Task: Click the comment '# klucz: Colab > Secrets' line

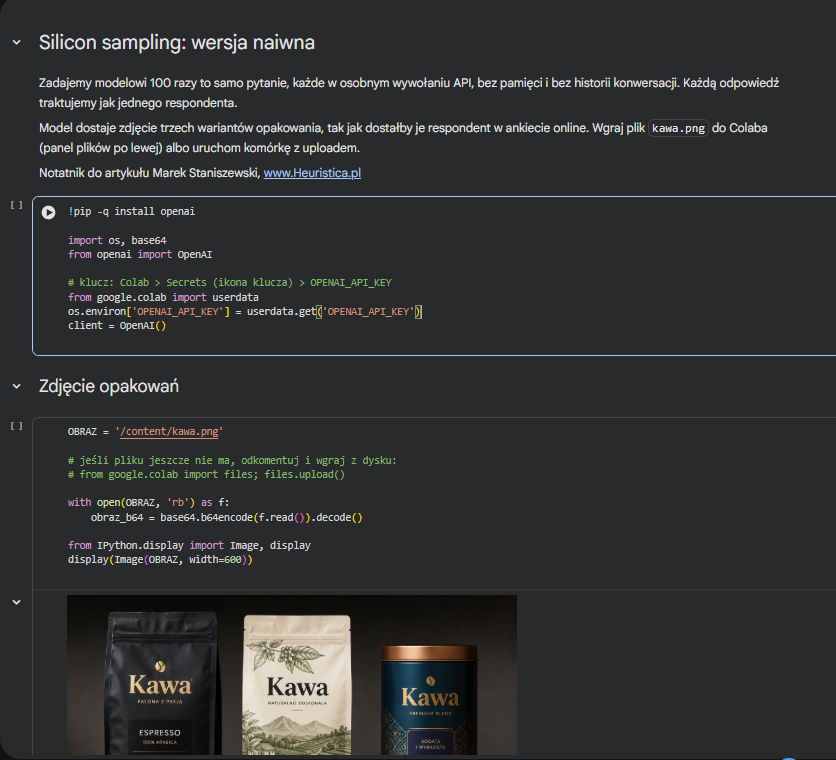Action: click(229, 282)
